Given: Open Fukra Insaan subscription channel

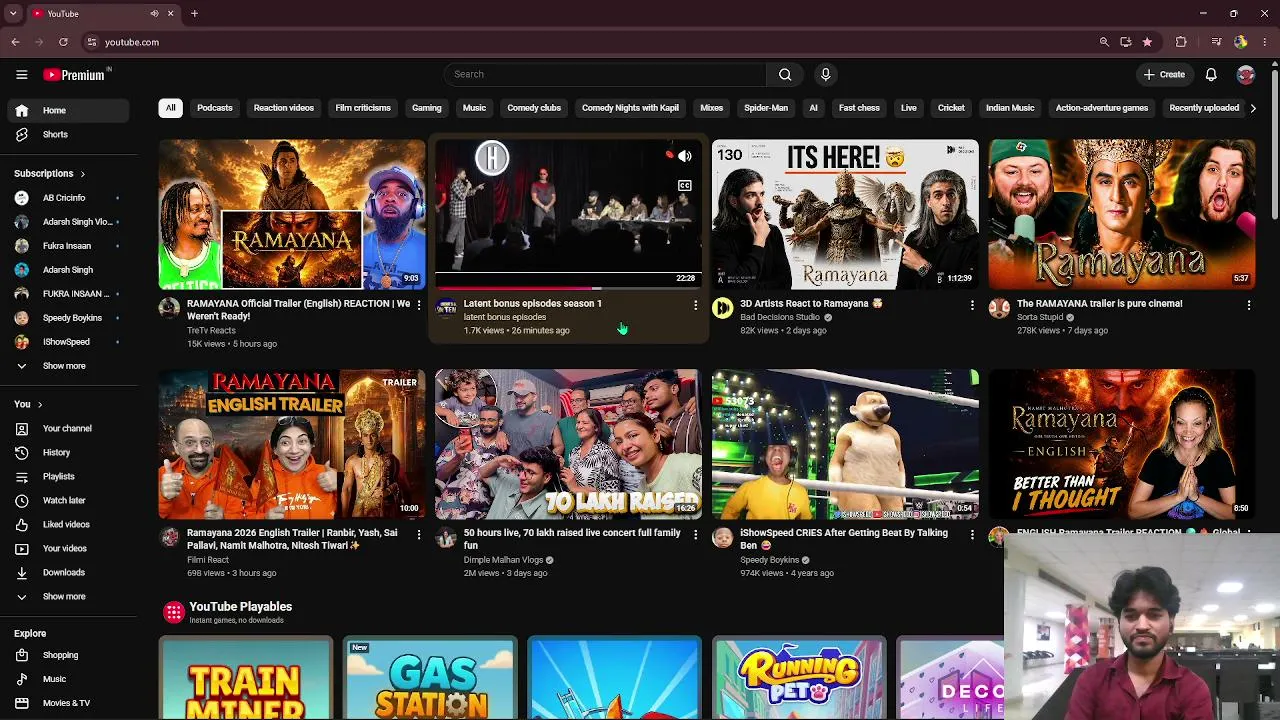Looking at the screenshot, I should coord(66,246).
